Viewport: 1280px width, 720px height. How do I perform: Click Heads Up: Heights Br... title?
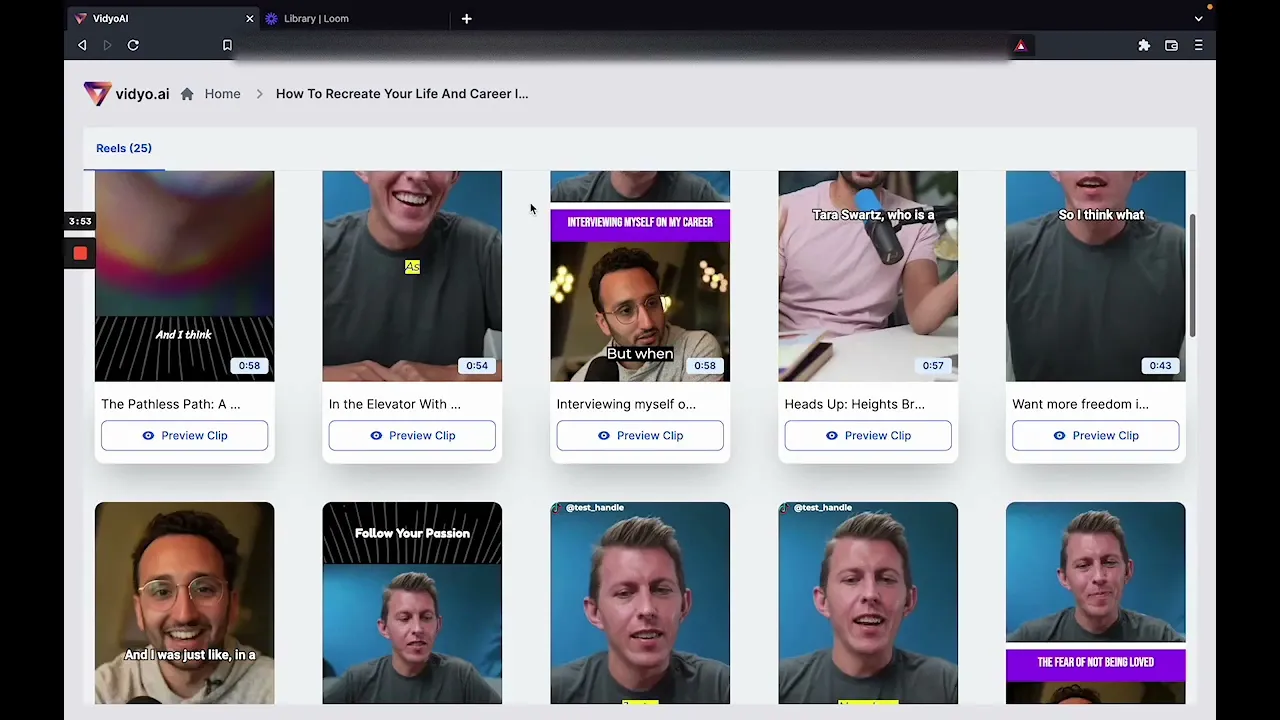855,404
